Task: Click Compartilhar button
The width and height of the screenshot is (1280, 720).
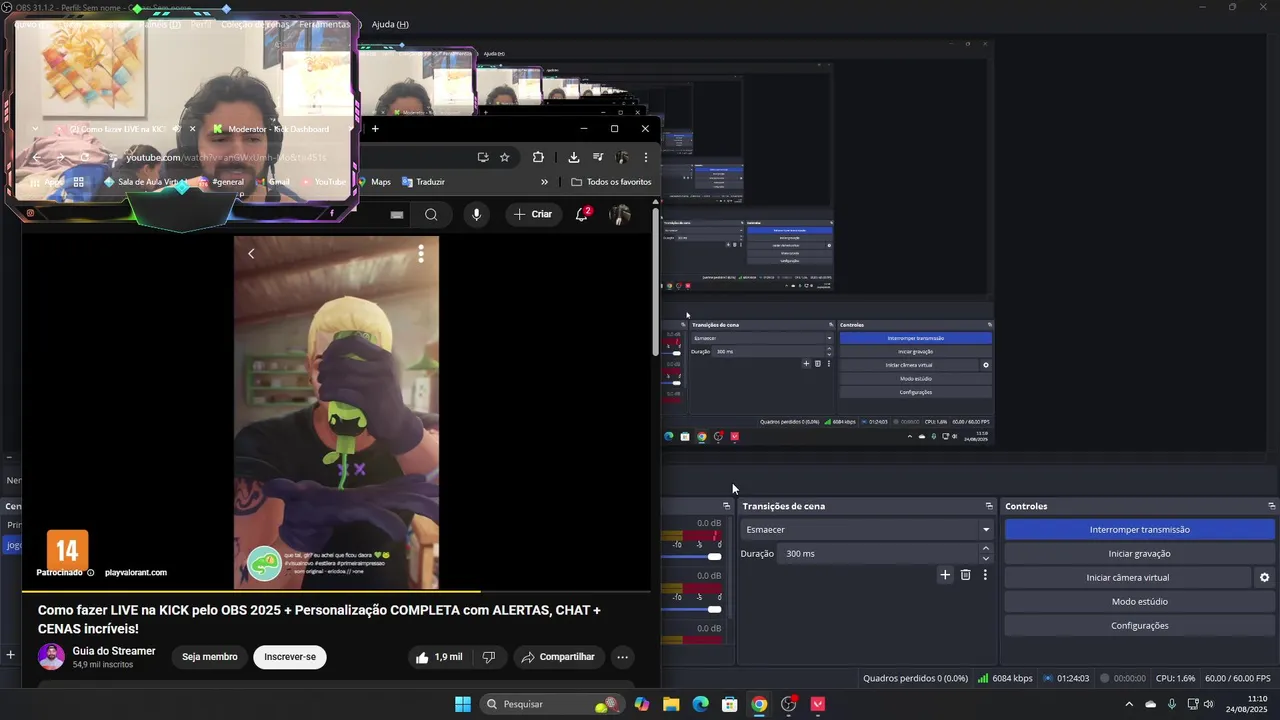Action: click(558, 657)
